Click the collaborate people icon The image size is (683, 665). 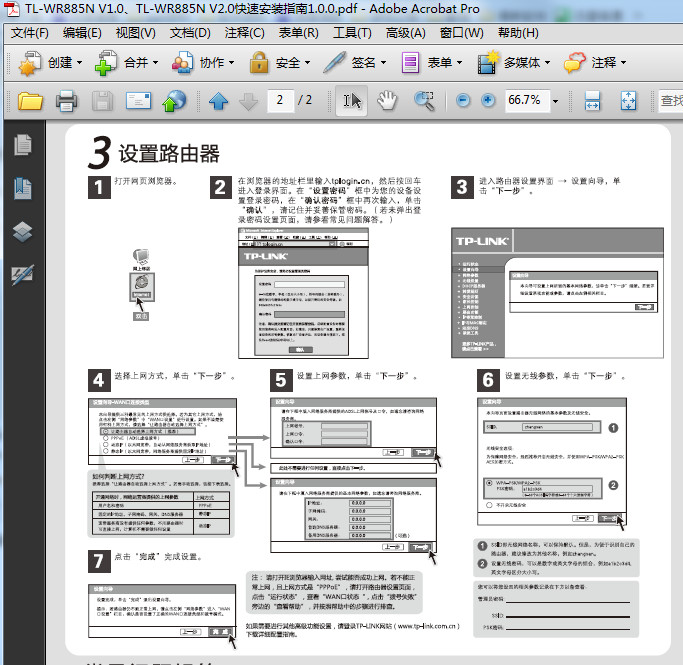click(183, 63)
